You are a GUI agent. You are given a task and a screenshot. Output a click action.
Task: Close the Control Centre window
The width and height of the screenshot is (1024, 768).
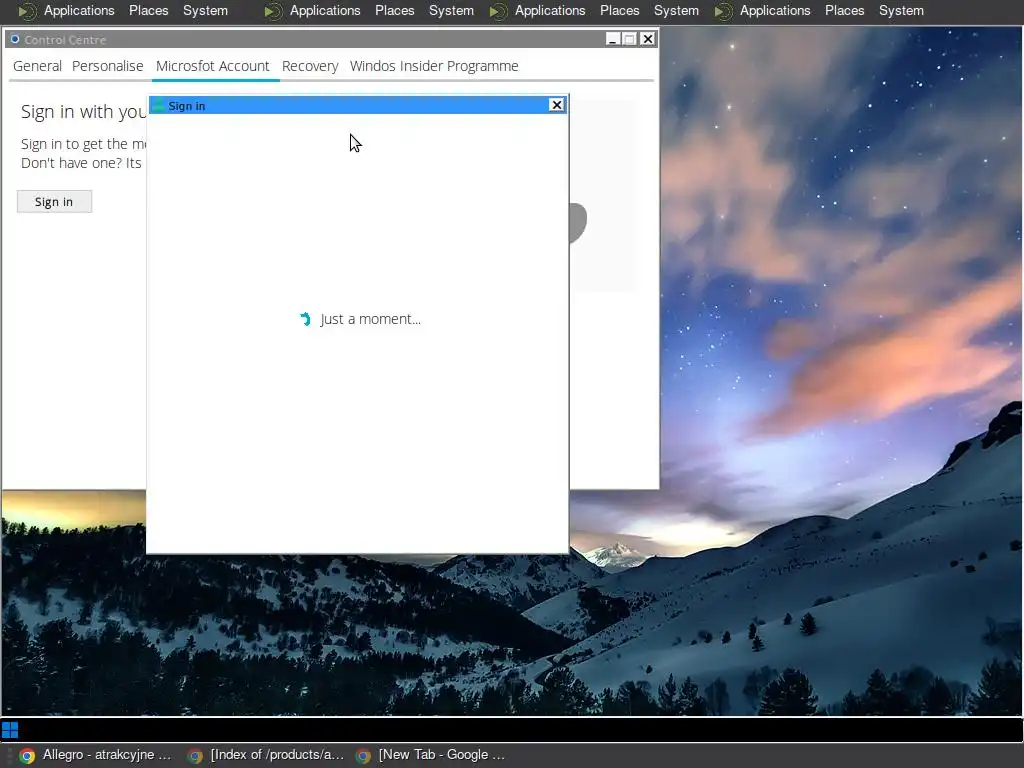[x=647, y=39]
